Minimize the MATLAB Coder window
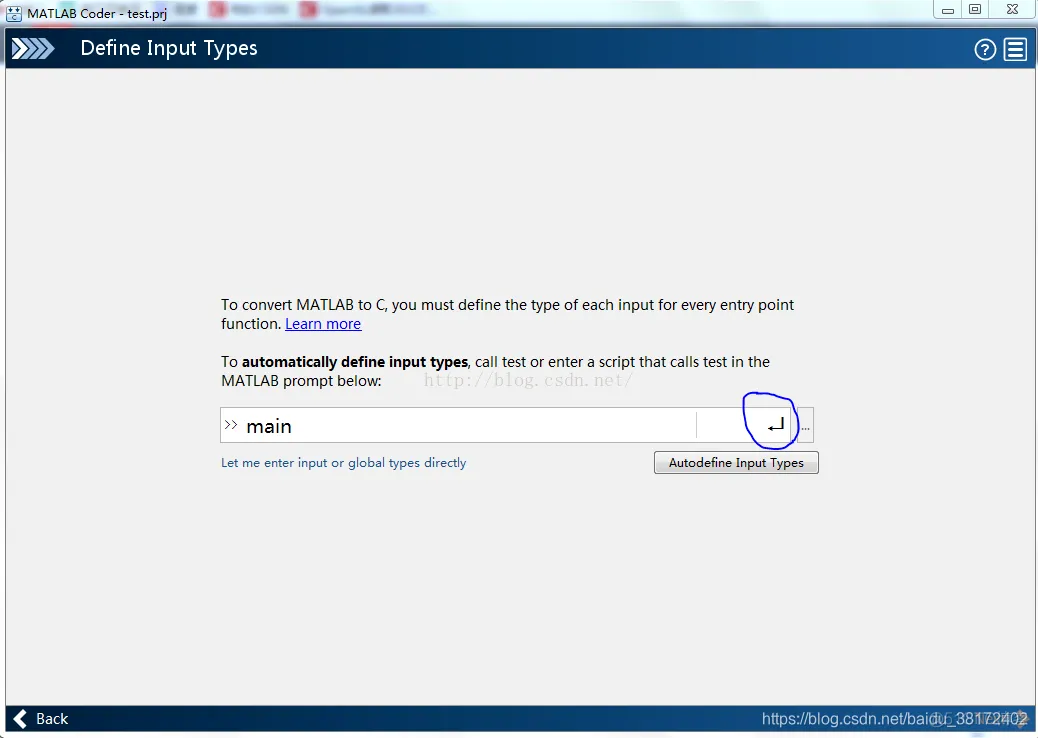1038x738 pixels. 948,10
